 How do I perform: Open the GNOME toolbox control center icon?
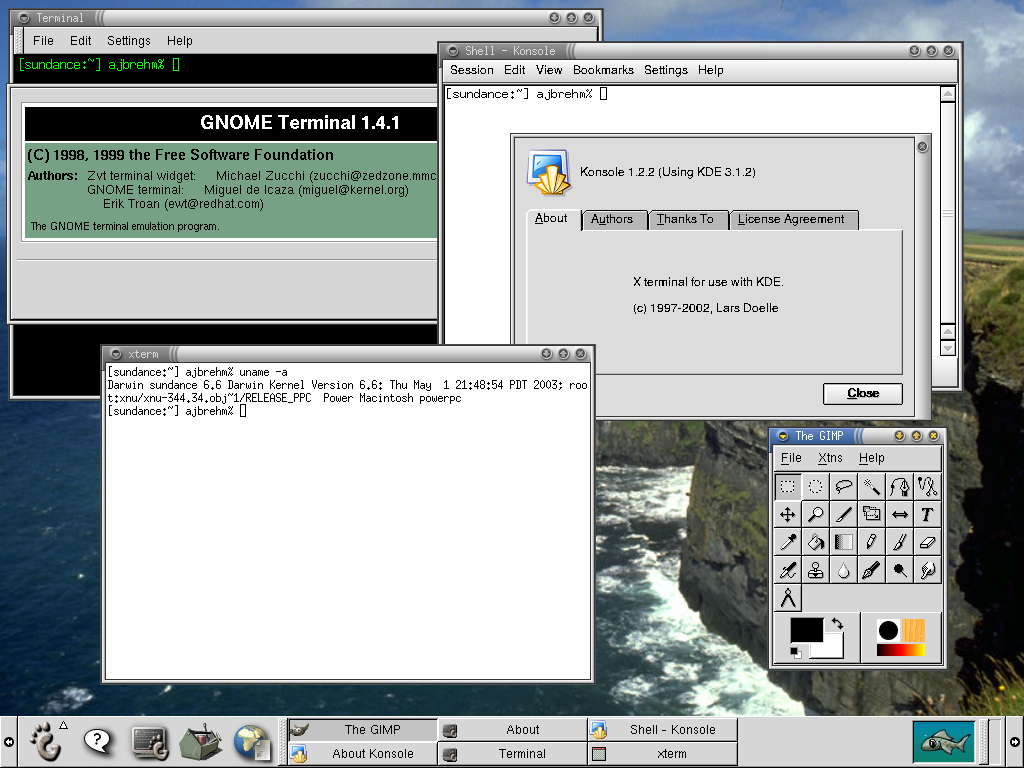[x=201, y=742]
